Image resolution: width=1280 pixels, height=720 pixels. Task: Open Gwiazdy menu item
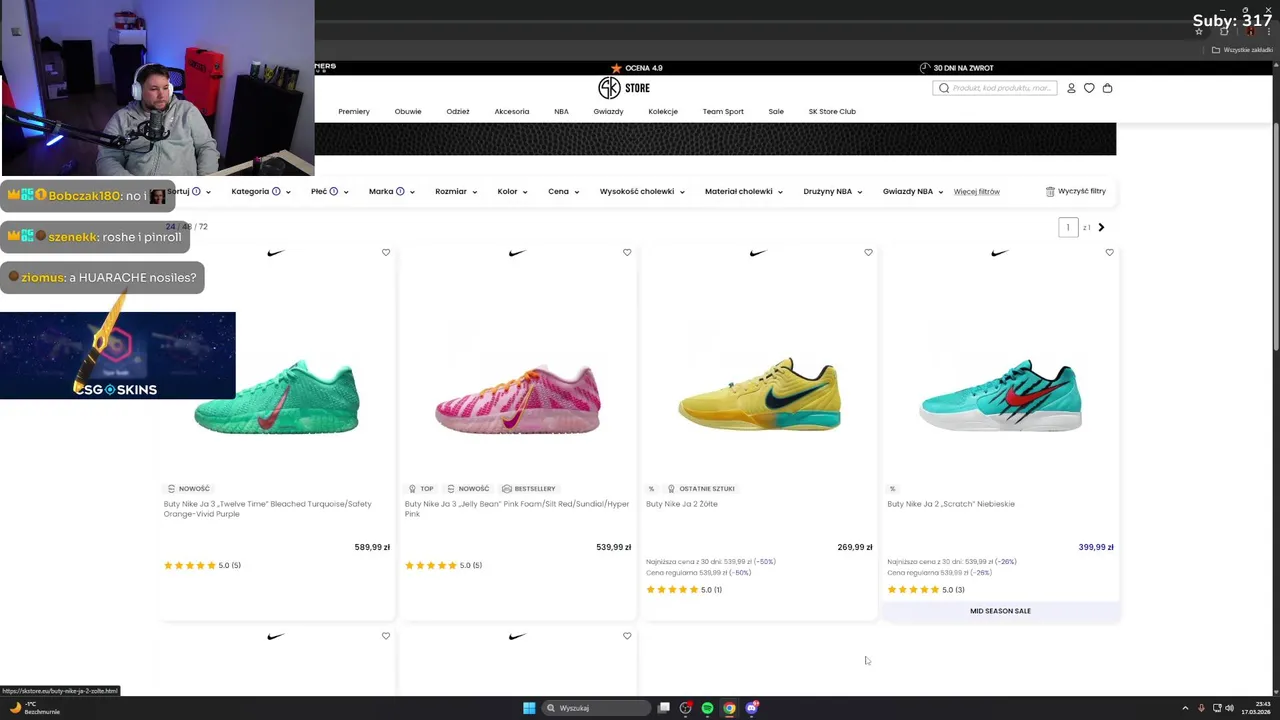tap(608, 111)
